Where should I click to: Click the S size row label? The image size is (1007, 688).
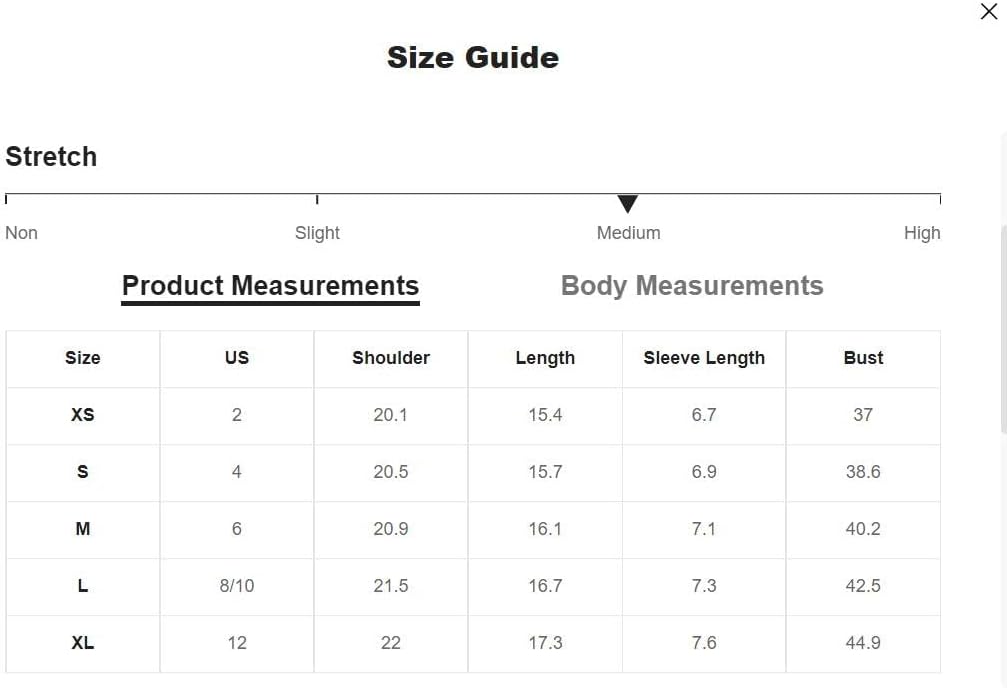[x=83, y=472]
